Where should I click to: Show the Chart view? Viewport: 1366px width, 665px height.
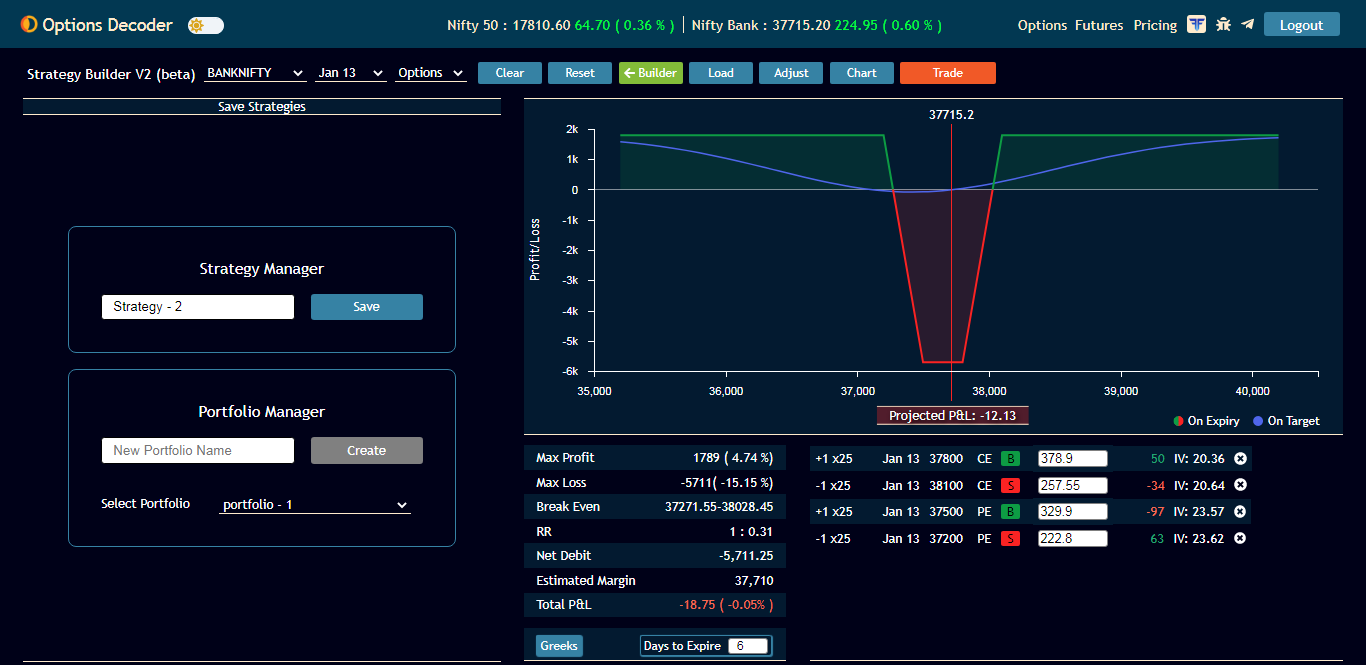(x=862, y=73)
